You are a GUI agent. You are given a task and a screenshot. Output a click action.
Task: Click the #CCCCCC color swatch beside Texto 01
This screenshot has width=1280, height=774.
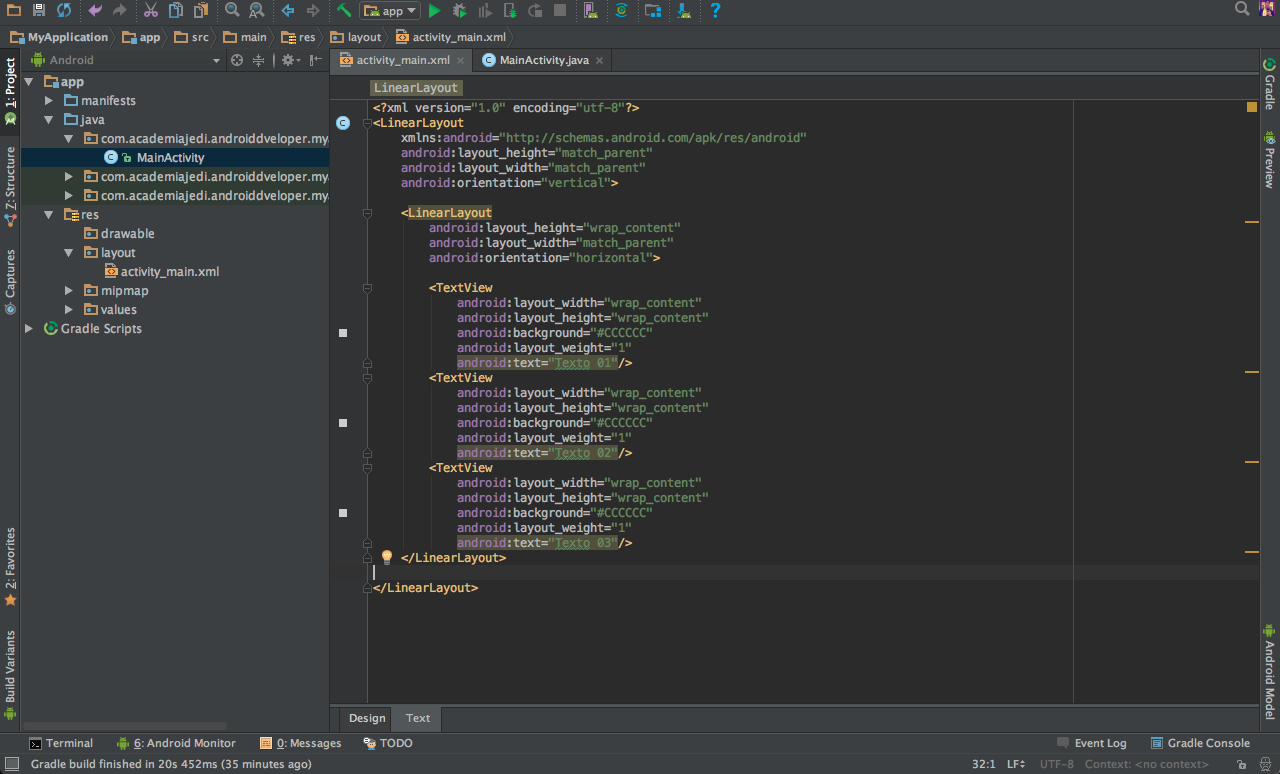[343, 333]
